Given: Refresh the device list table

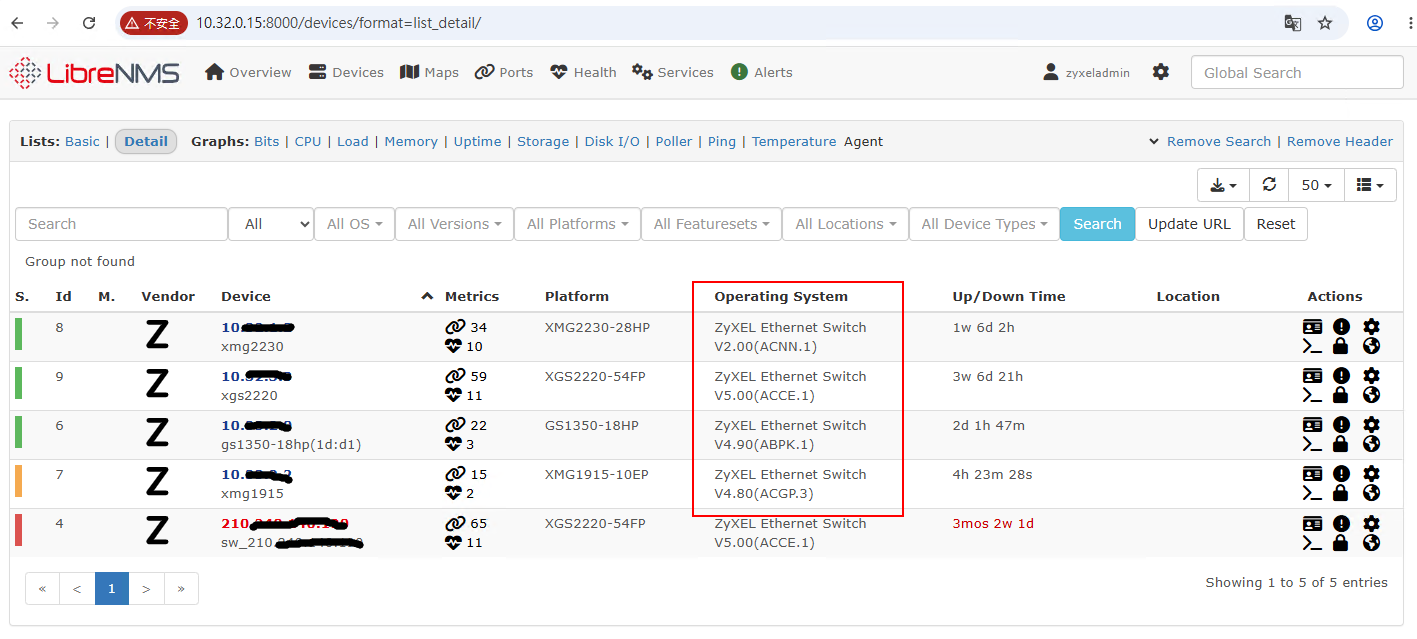Looking at the screenshot, I should tap(1270, 185).
